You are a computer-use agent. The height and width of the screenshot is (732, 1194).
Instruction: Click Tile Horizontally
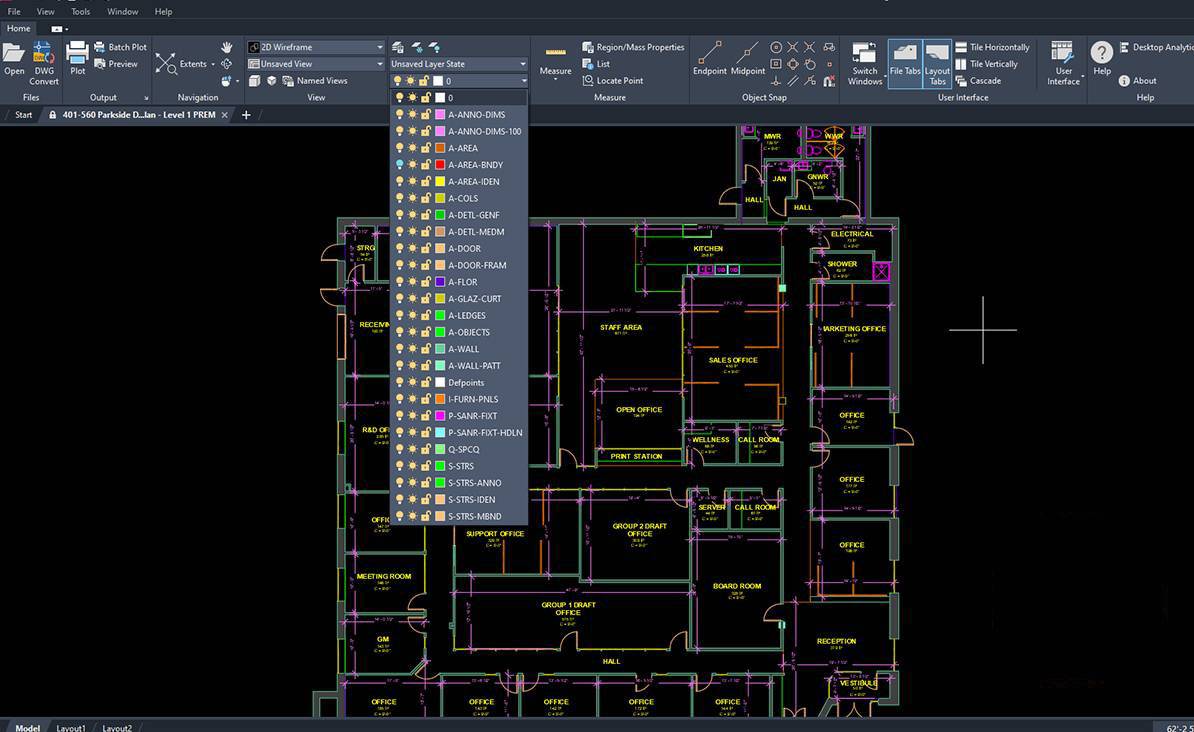coord(998,47)
